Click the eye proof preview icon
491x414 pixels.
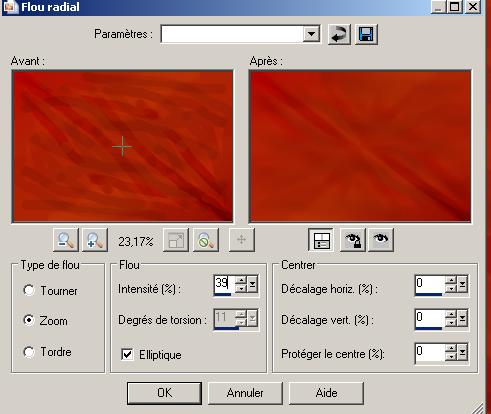(381, 240)
